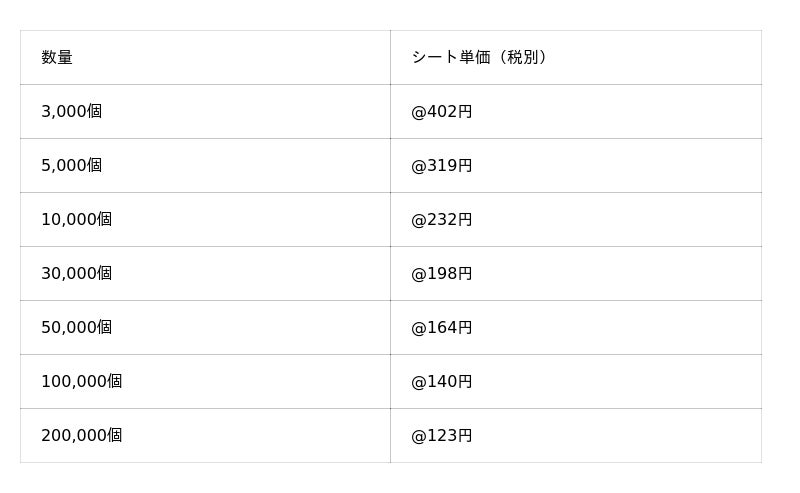Select the 3,000個 quantity cell
This screenshot has width=800, height=493.
point(72,112)
